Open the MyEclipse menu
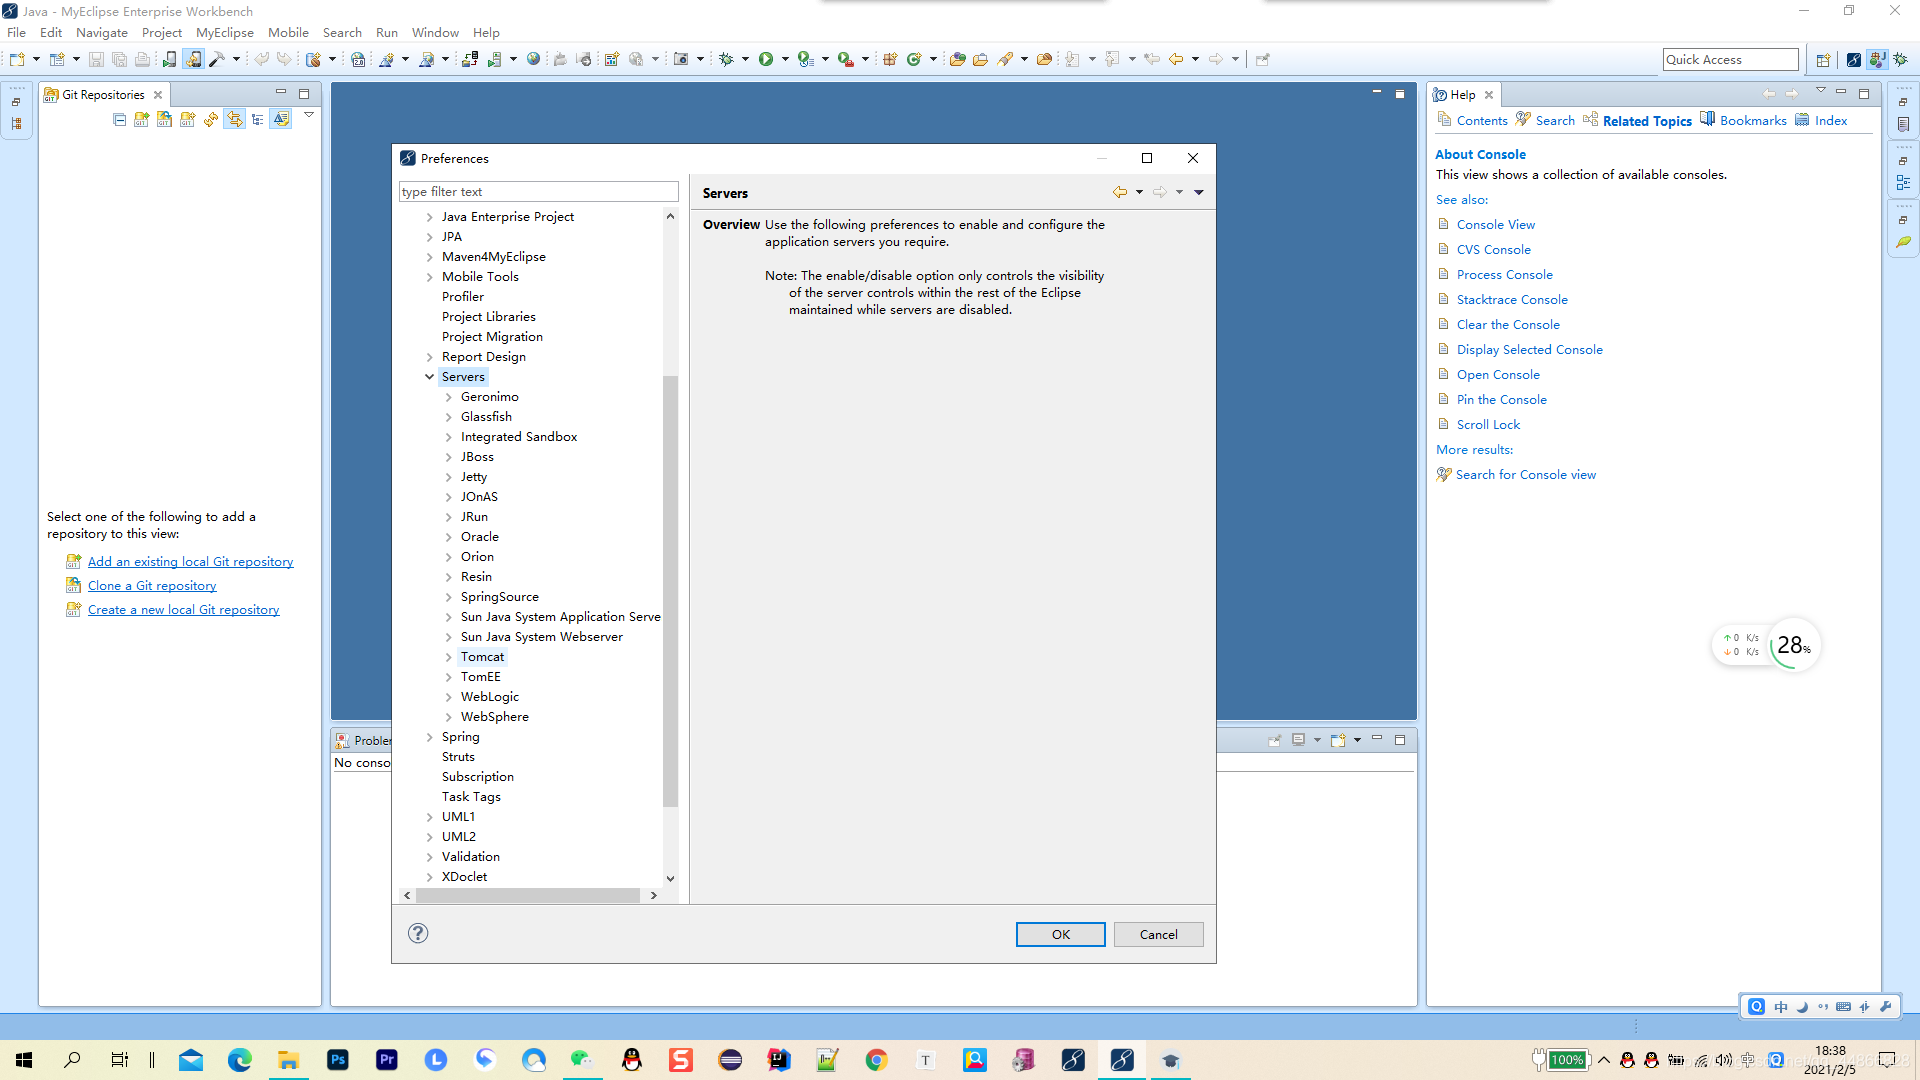 [225, 32]
